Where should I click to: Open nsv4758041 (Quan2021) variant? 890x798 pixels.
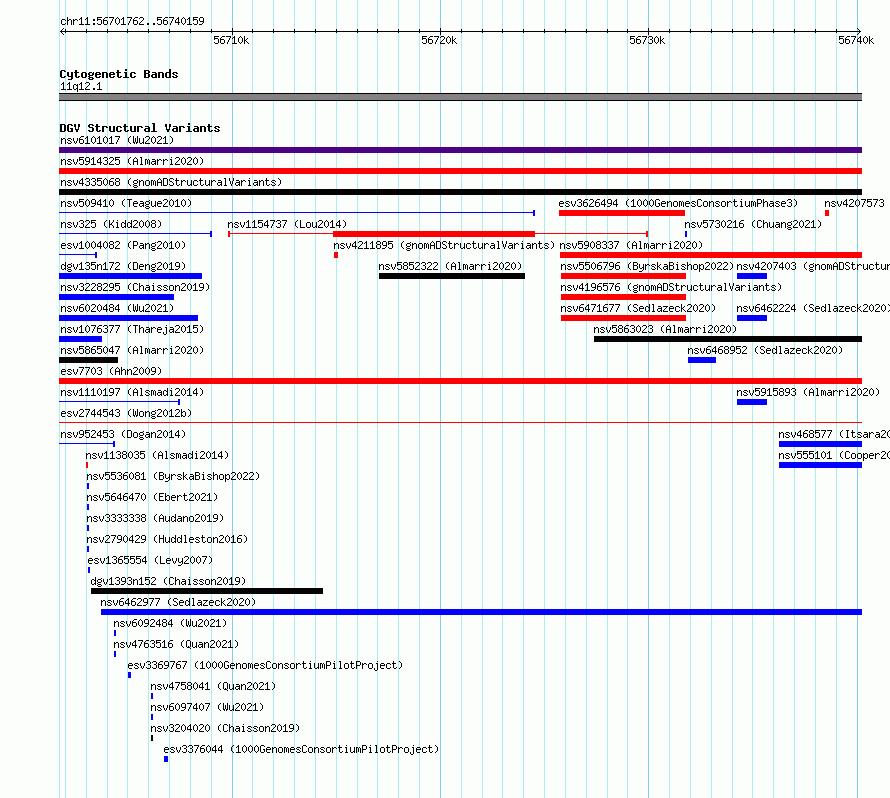point(213,686)
